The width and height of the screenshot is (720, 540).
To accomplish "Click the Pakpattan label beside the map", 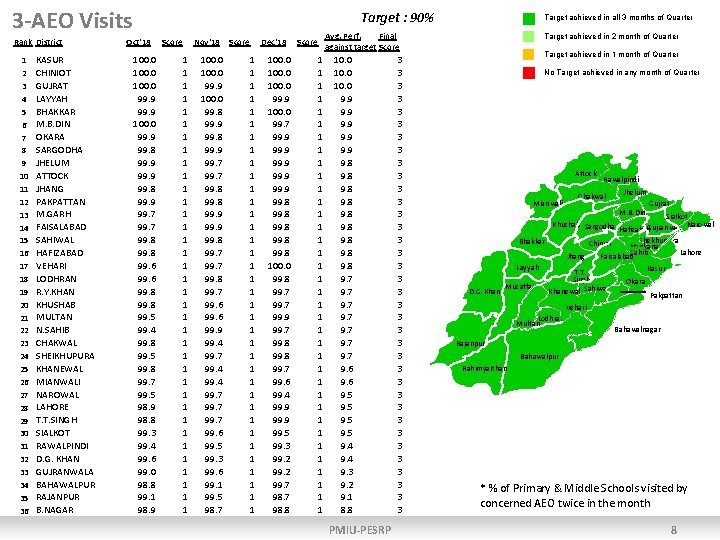I will pyautogui.click(x=666, y=296).
